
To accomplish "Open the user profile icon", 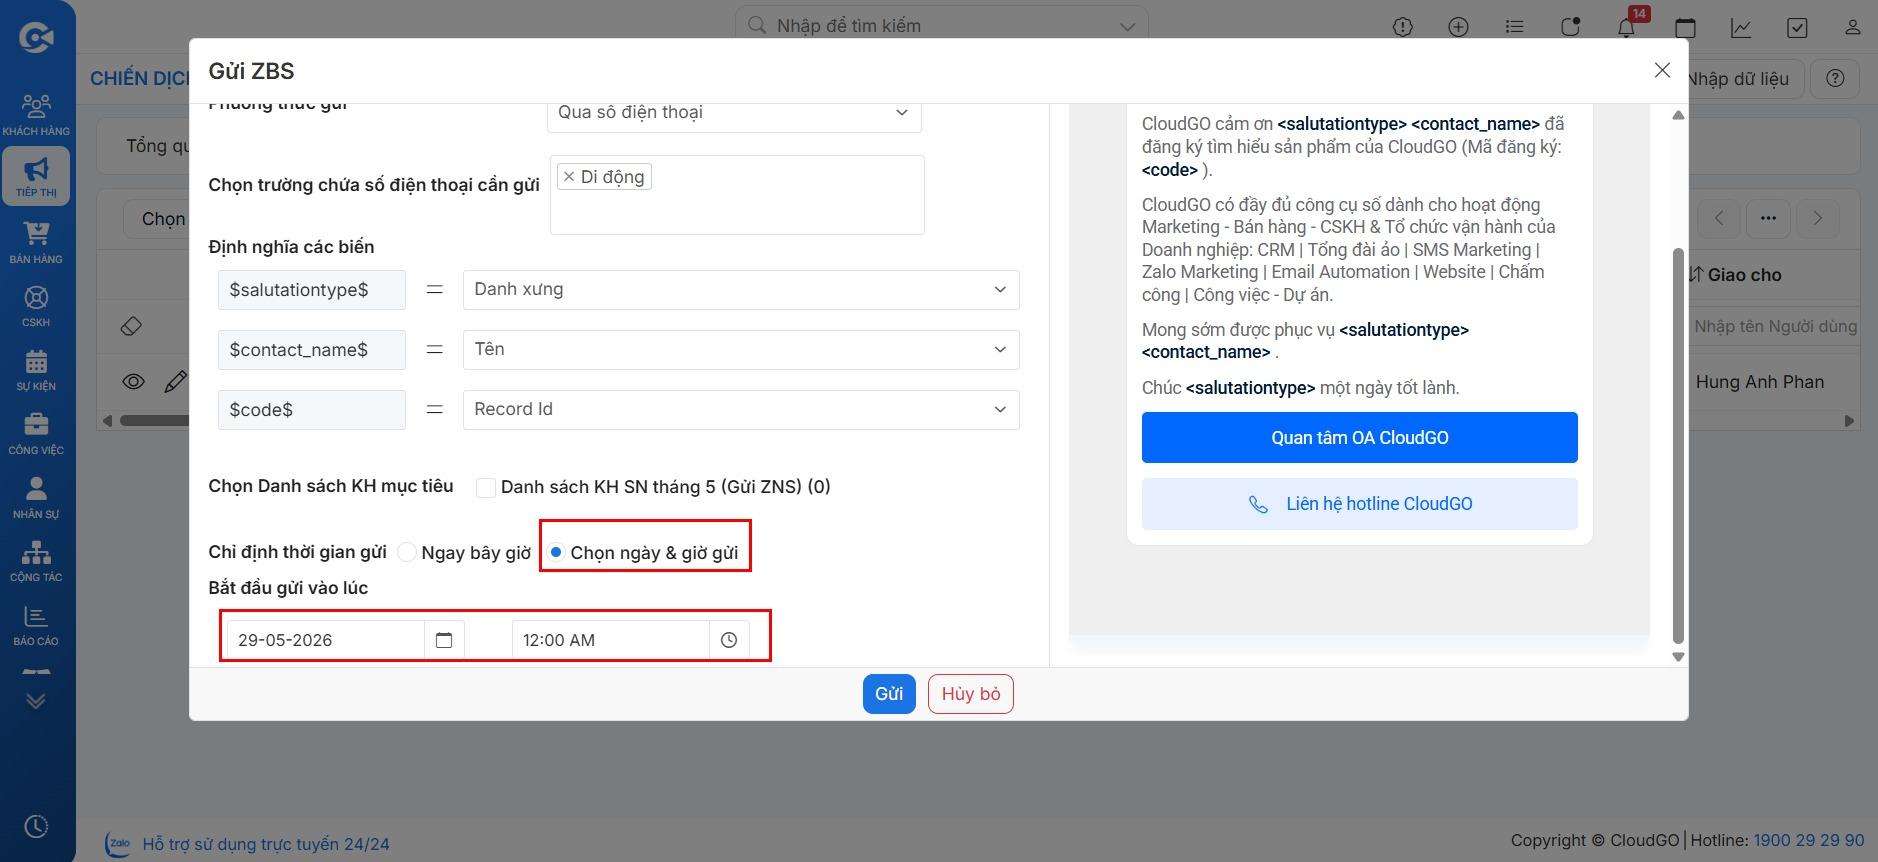I will click(1853, 27).
